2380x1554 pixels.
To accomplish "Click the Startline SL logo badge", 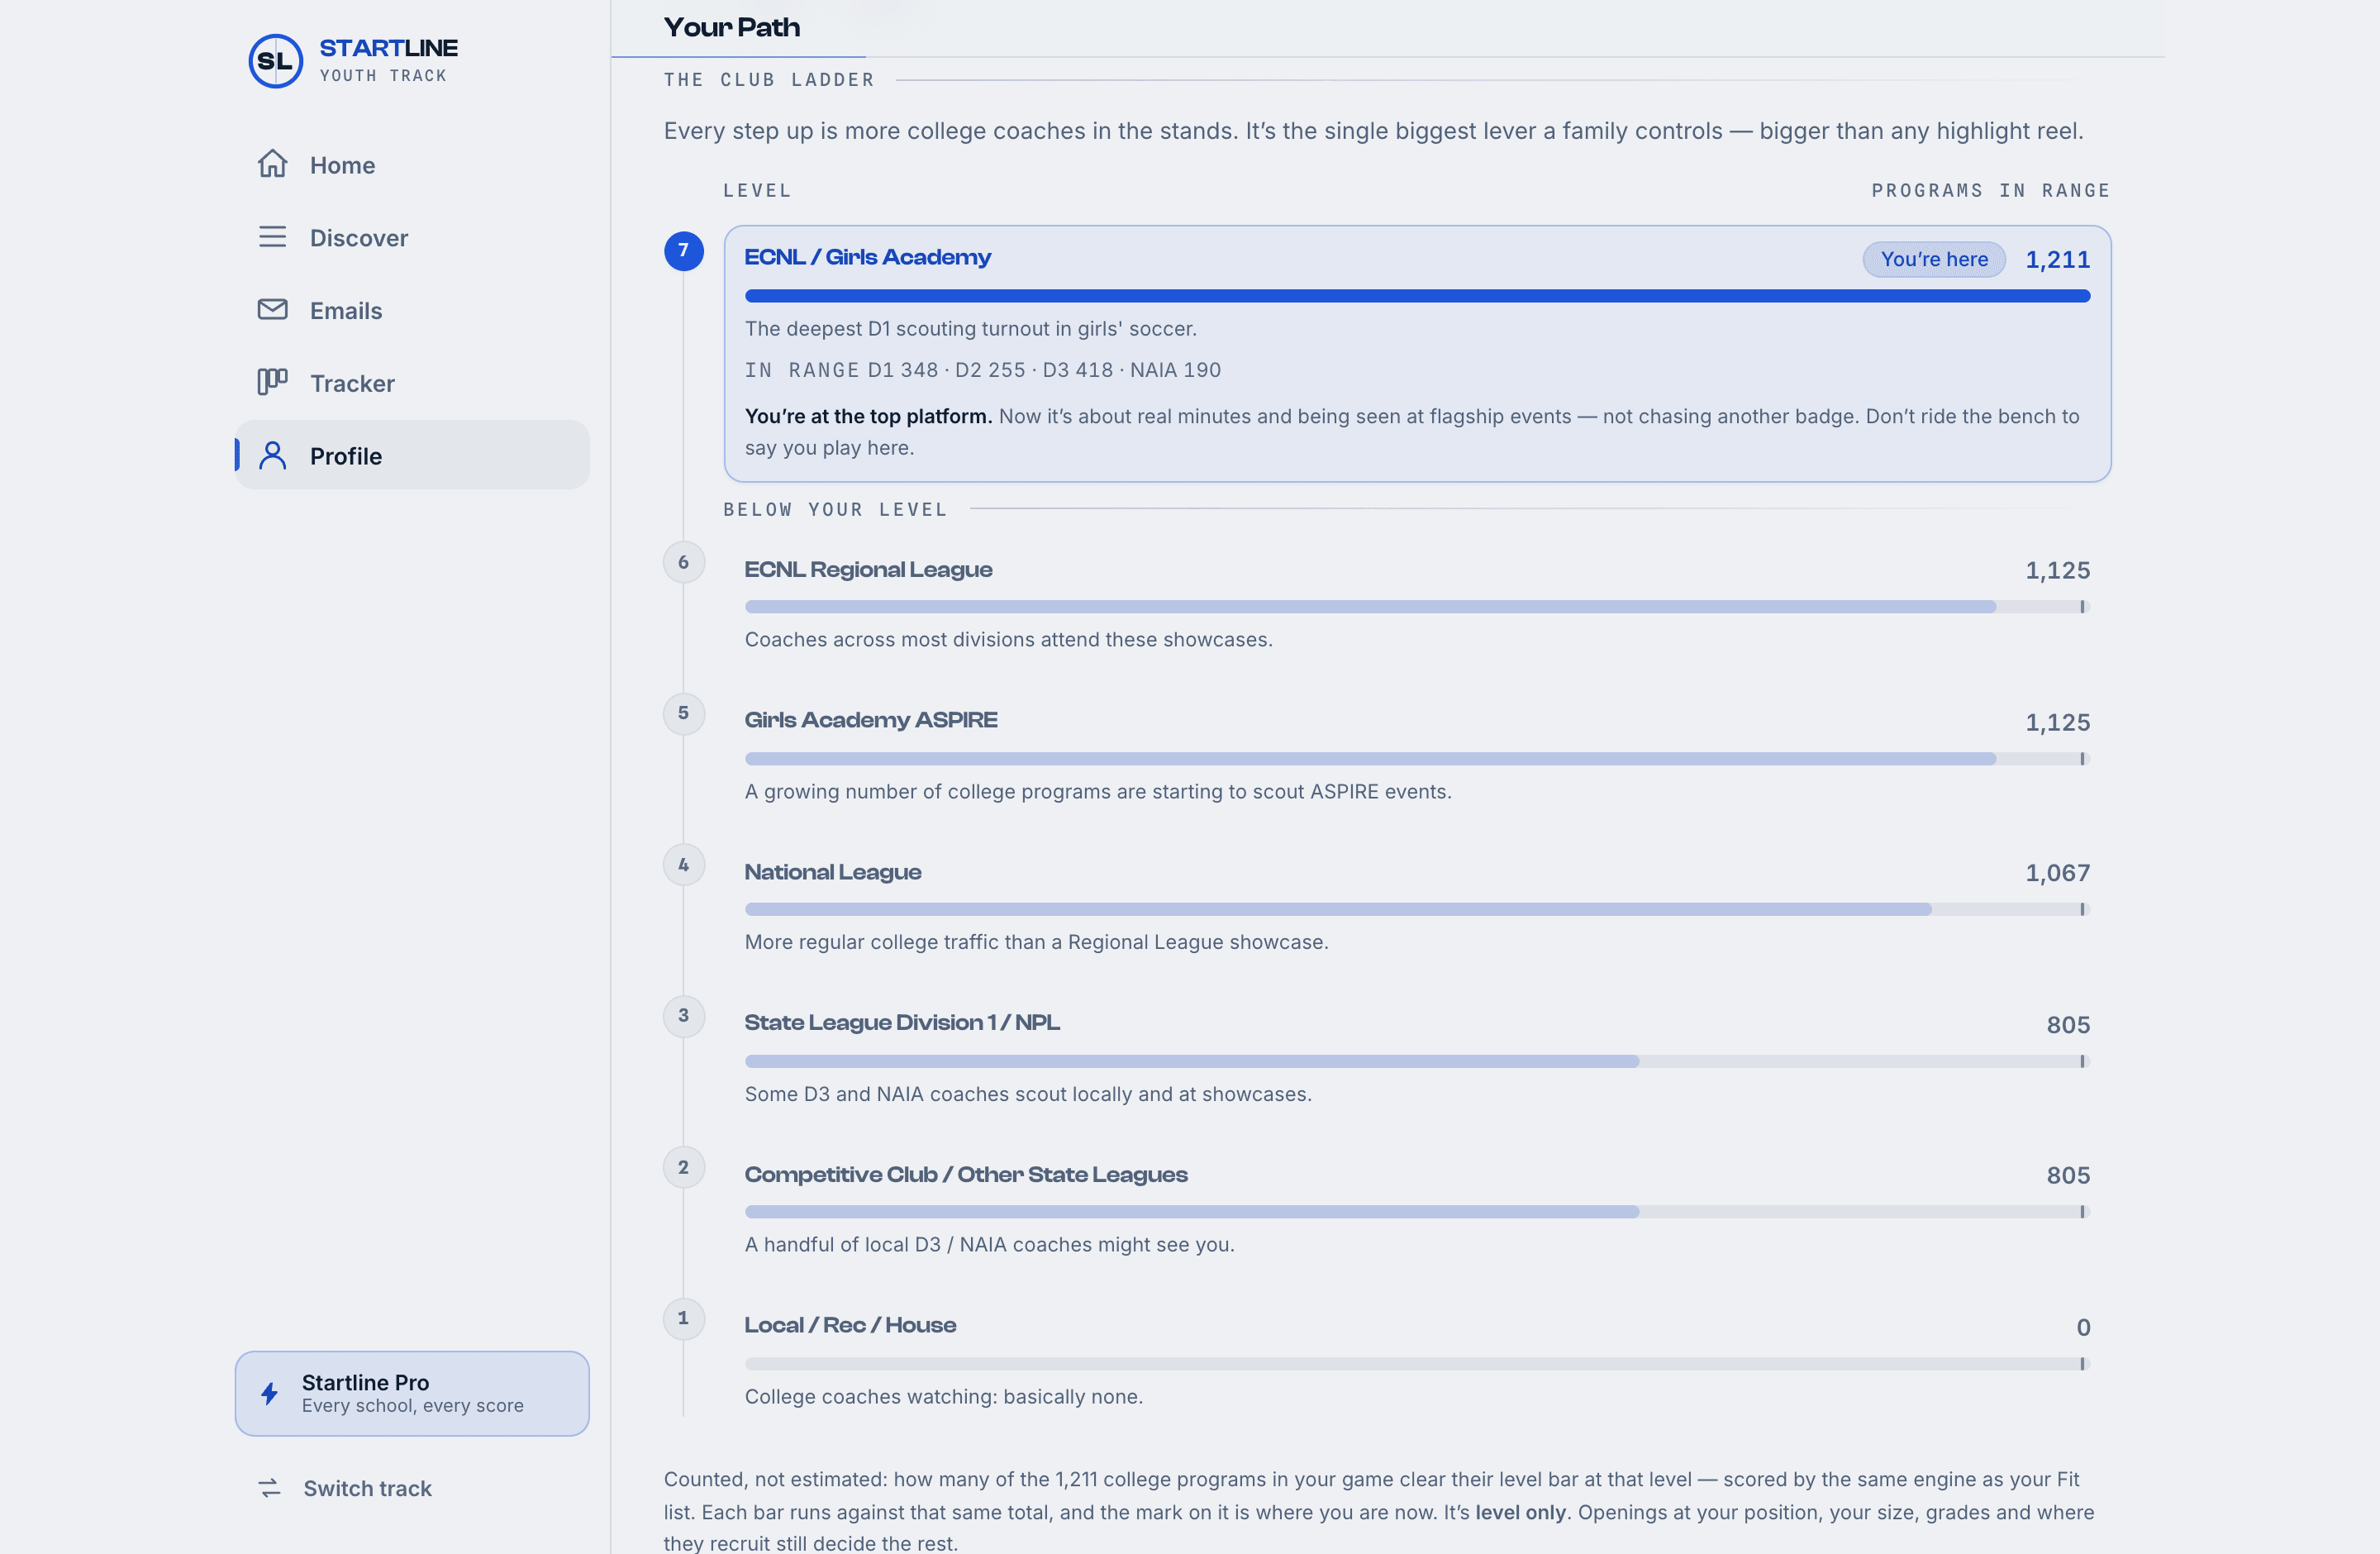I will (x=275, y=61).
